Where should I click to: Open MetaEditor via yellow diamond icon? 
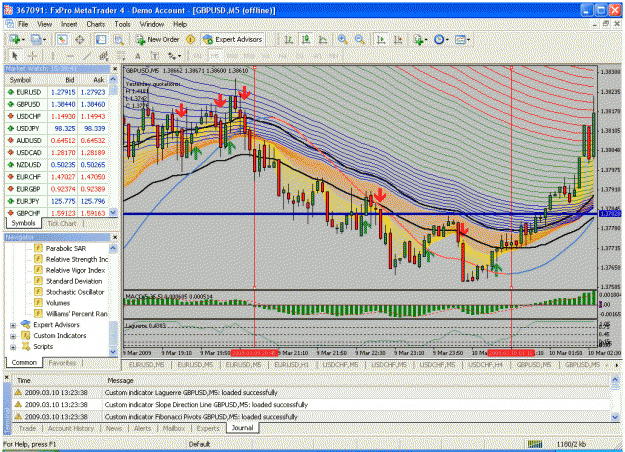coord(191,39)
